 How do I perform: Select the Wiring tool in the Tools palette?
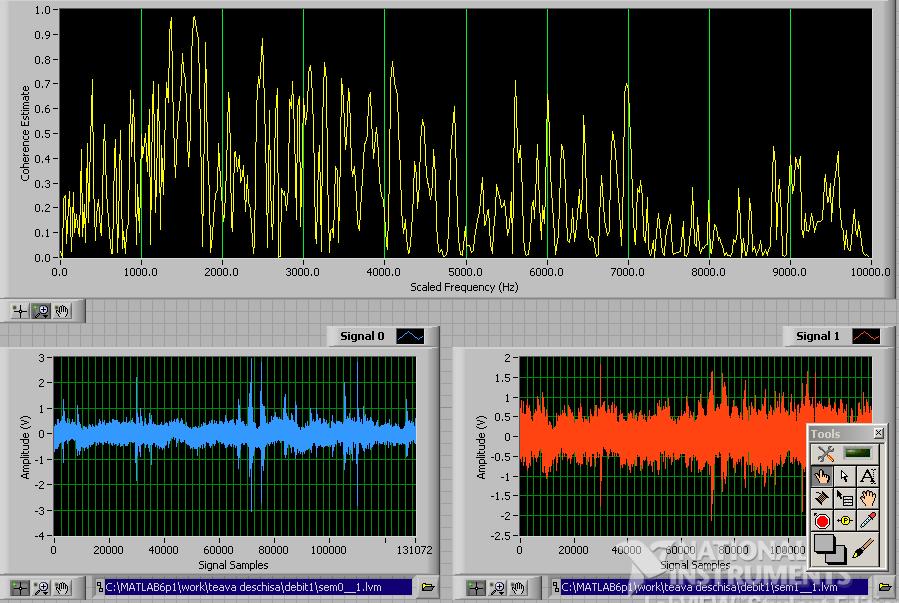click(821, 498)
